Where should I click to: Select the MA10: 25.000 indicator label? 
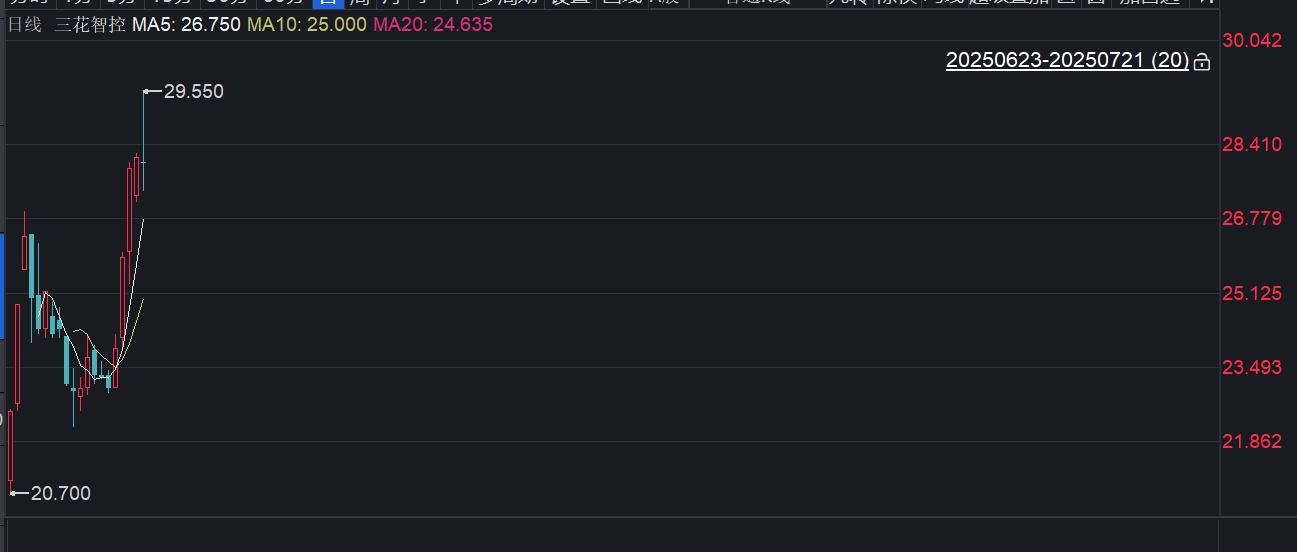click(x=306, y=24)
